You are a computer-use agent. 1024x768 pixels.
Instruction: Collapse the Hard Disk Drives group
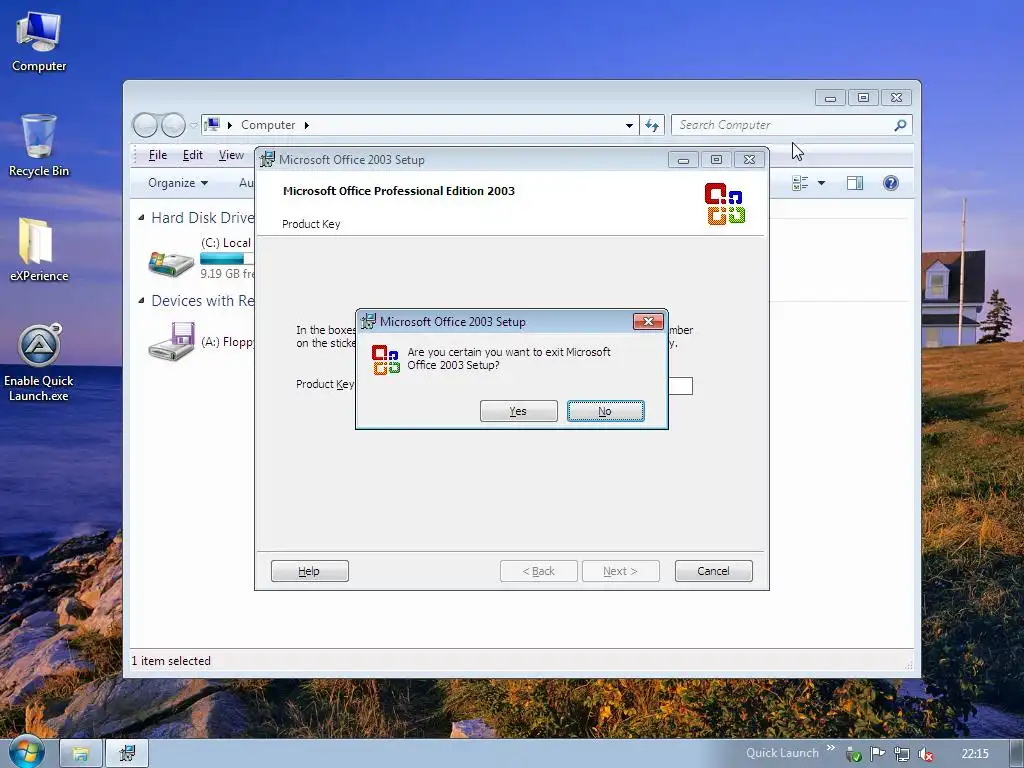coord(141,217)
